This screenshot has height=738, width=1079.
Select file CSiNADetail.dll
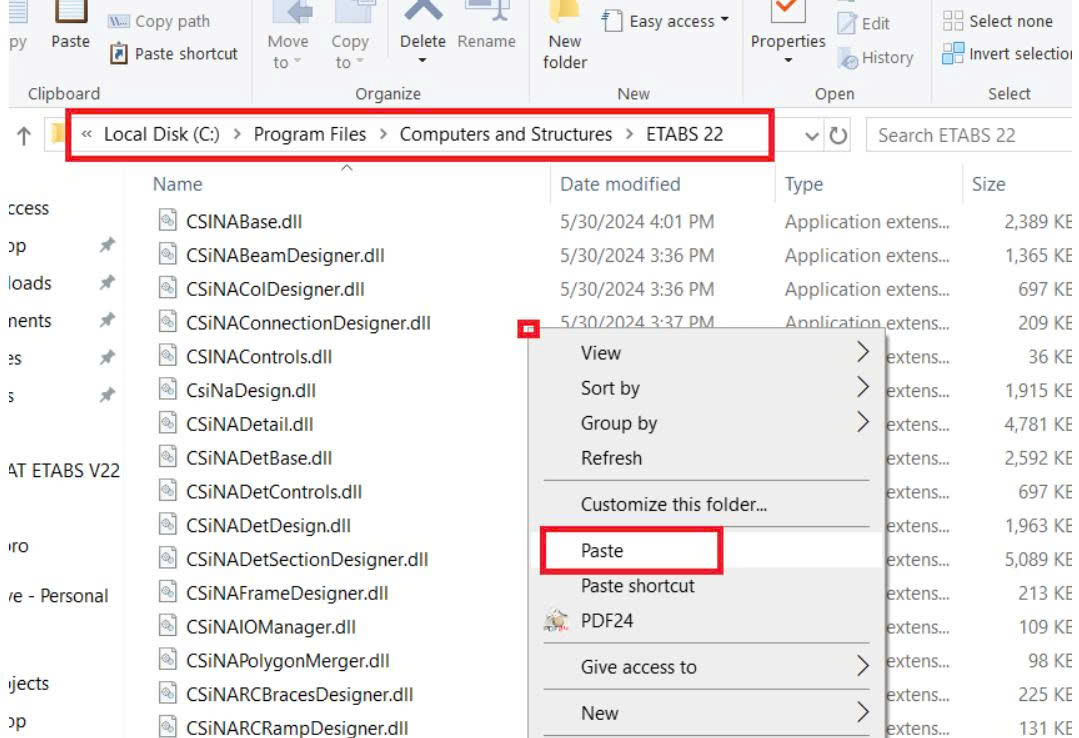pos(249,424)
